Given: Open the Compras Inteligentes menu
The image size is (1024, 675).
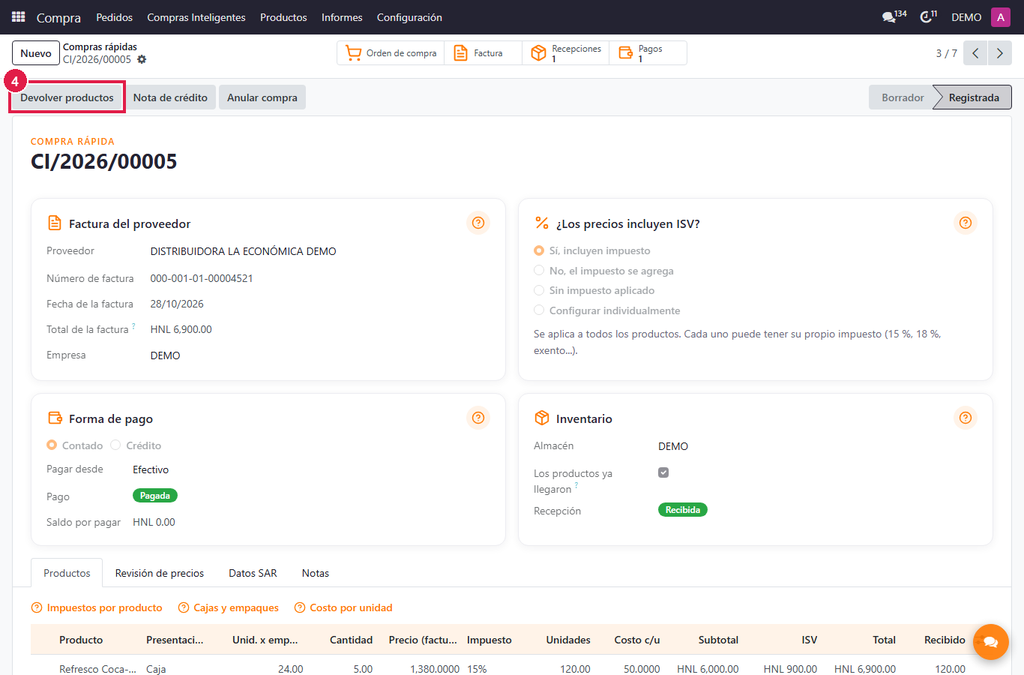Looking at the screenshot, I should tap(196, 17).
